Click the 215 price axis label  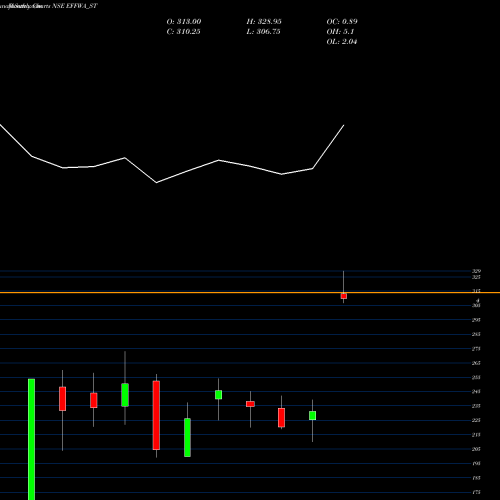(x=476, y=435)
